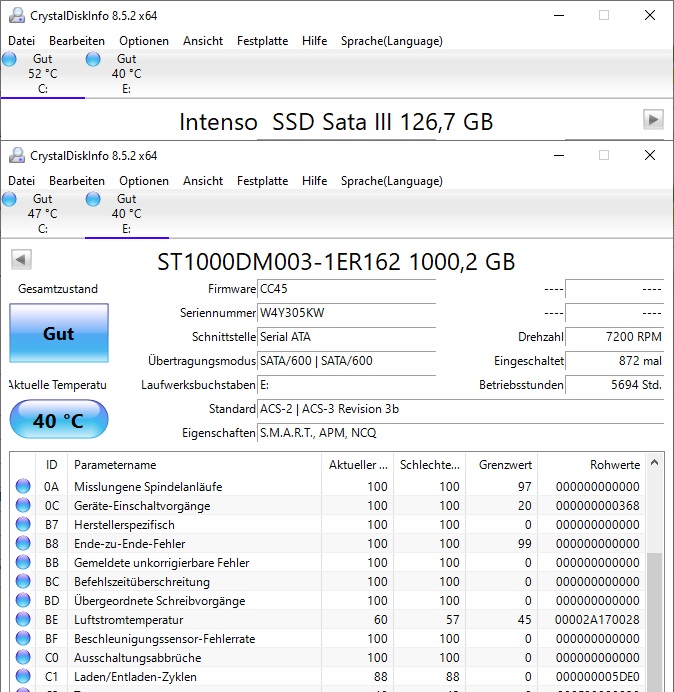Click the status orb for Befehlszeitüberschreitung

[23, 581]
